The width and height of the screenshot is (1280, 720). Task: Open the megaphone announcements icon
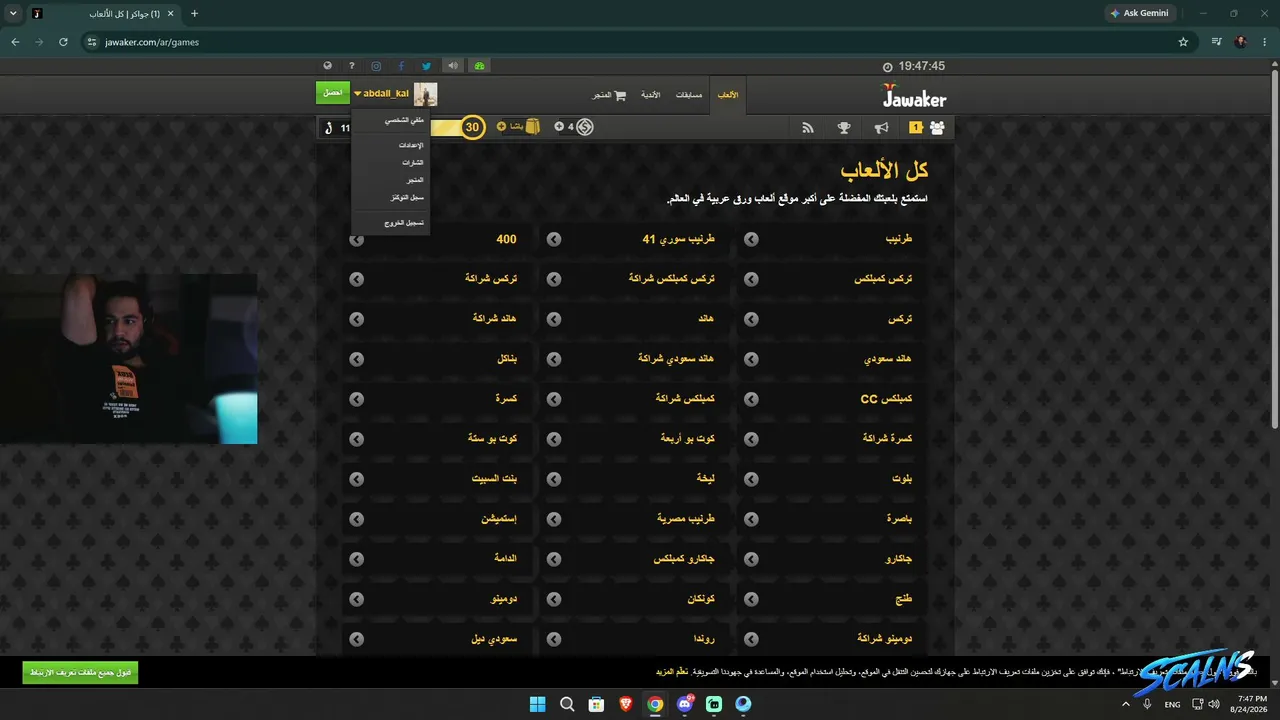[881, 127]
